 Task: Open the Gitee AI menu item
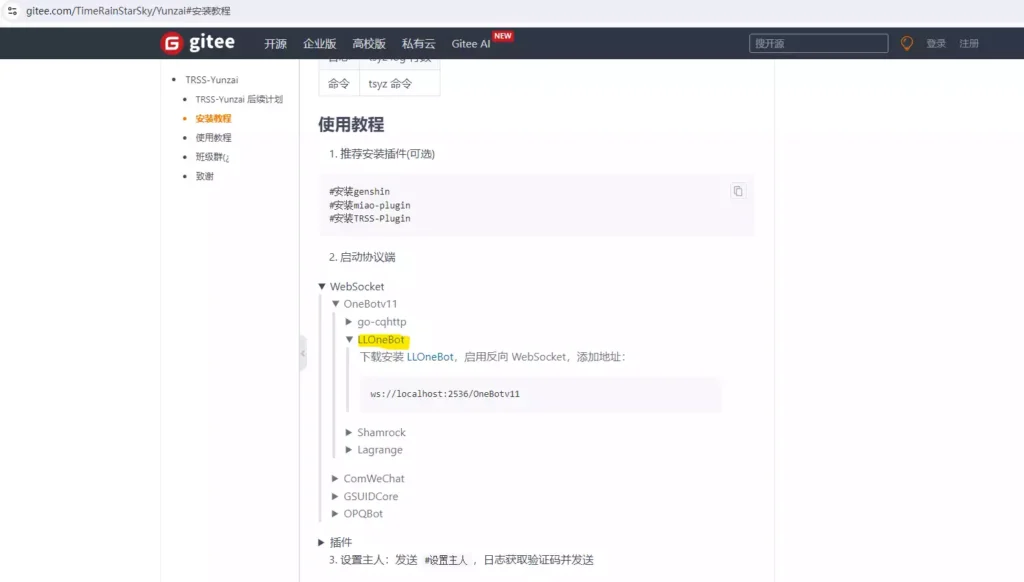pyautogui.click(x=471, y=44)
